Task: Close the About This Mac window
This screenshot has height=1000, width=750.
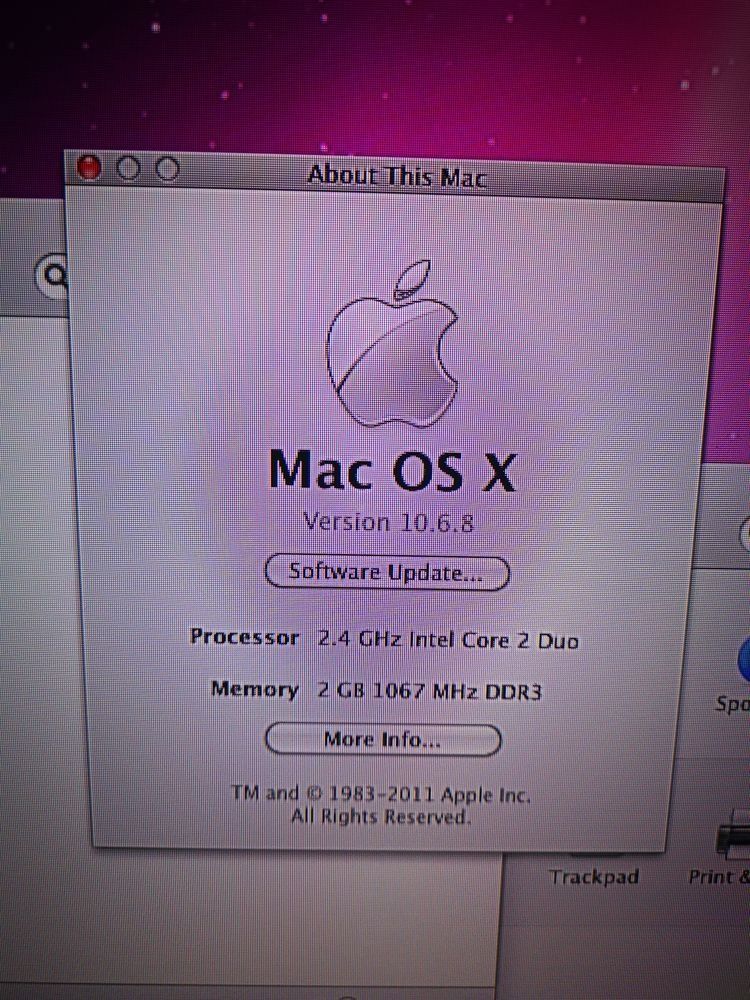Action: [89, 168]
